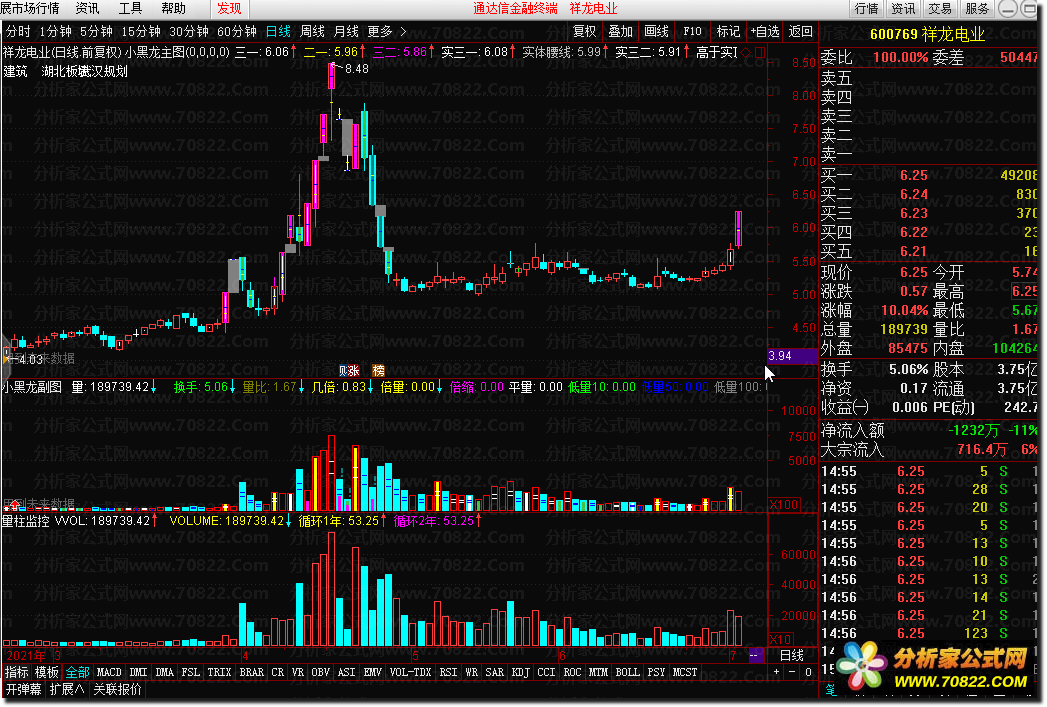Add stock via +自选 button
This screenshot has width=1047, height=707.
point(765,31)
